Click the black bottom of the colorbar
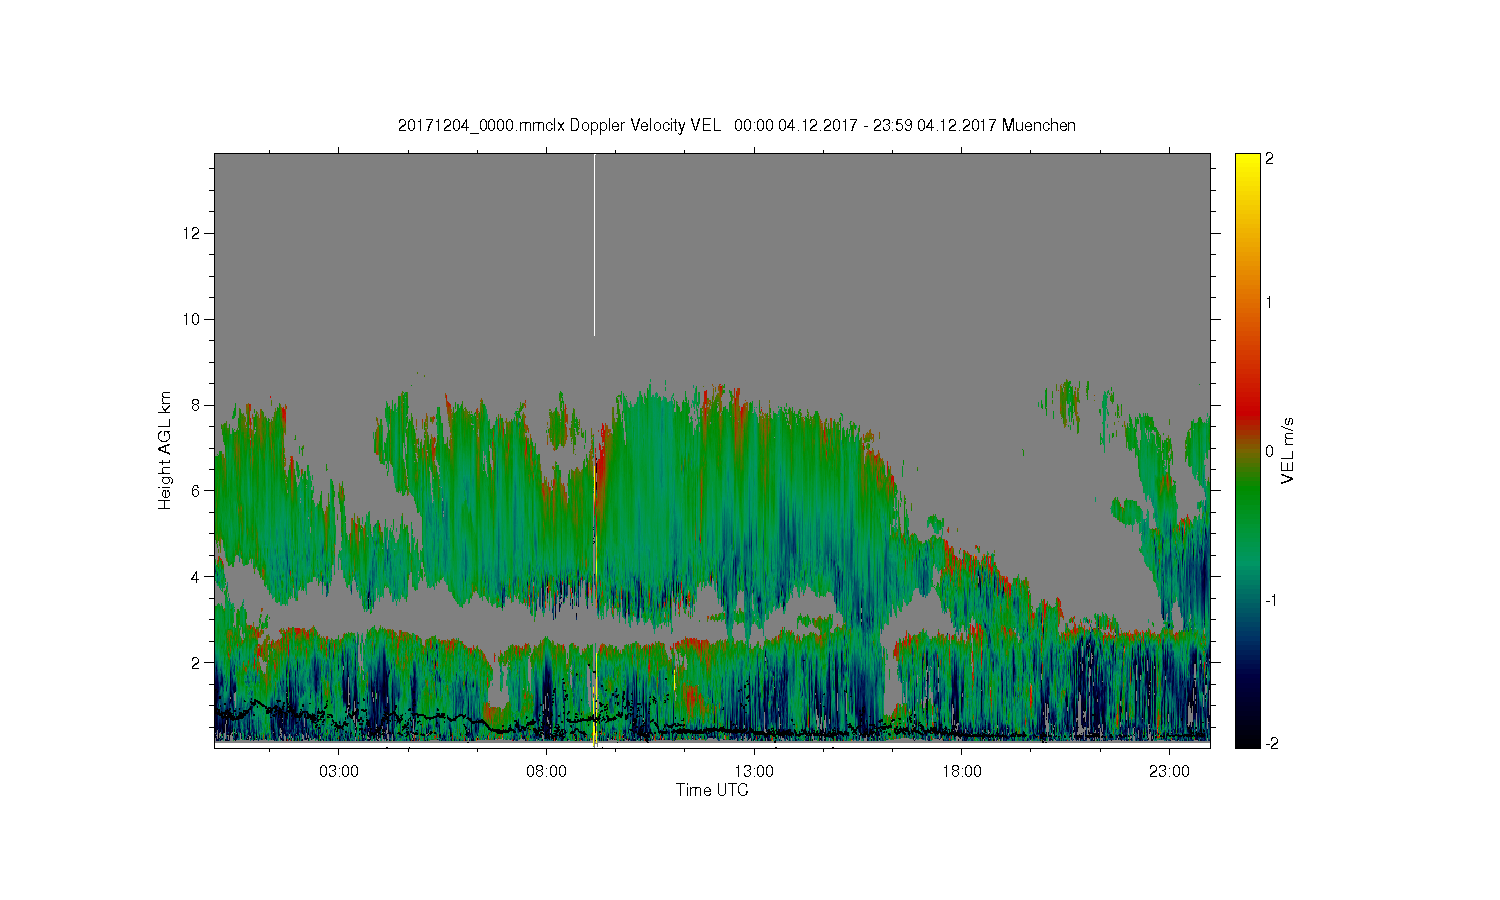The image size is (1500, 900). [1247, 738]
